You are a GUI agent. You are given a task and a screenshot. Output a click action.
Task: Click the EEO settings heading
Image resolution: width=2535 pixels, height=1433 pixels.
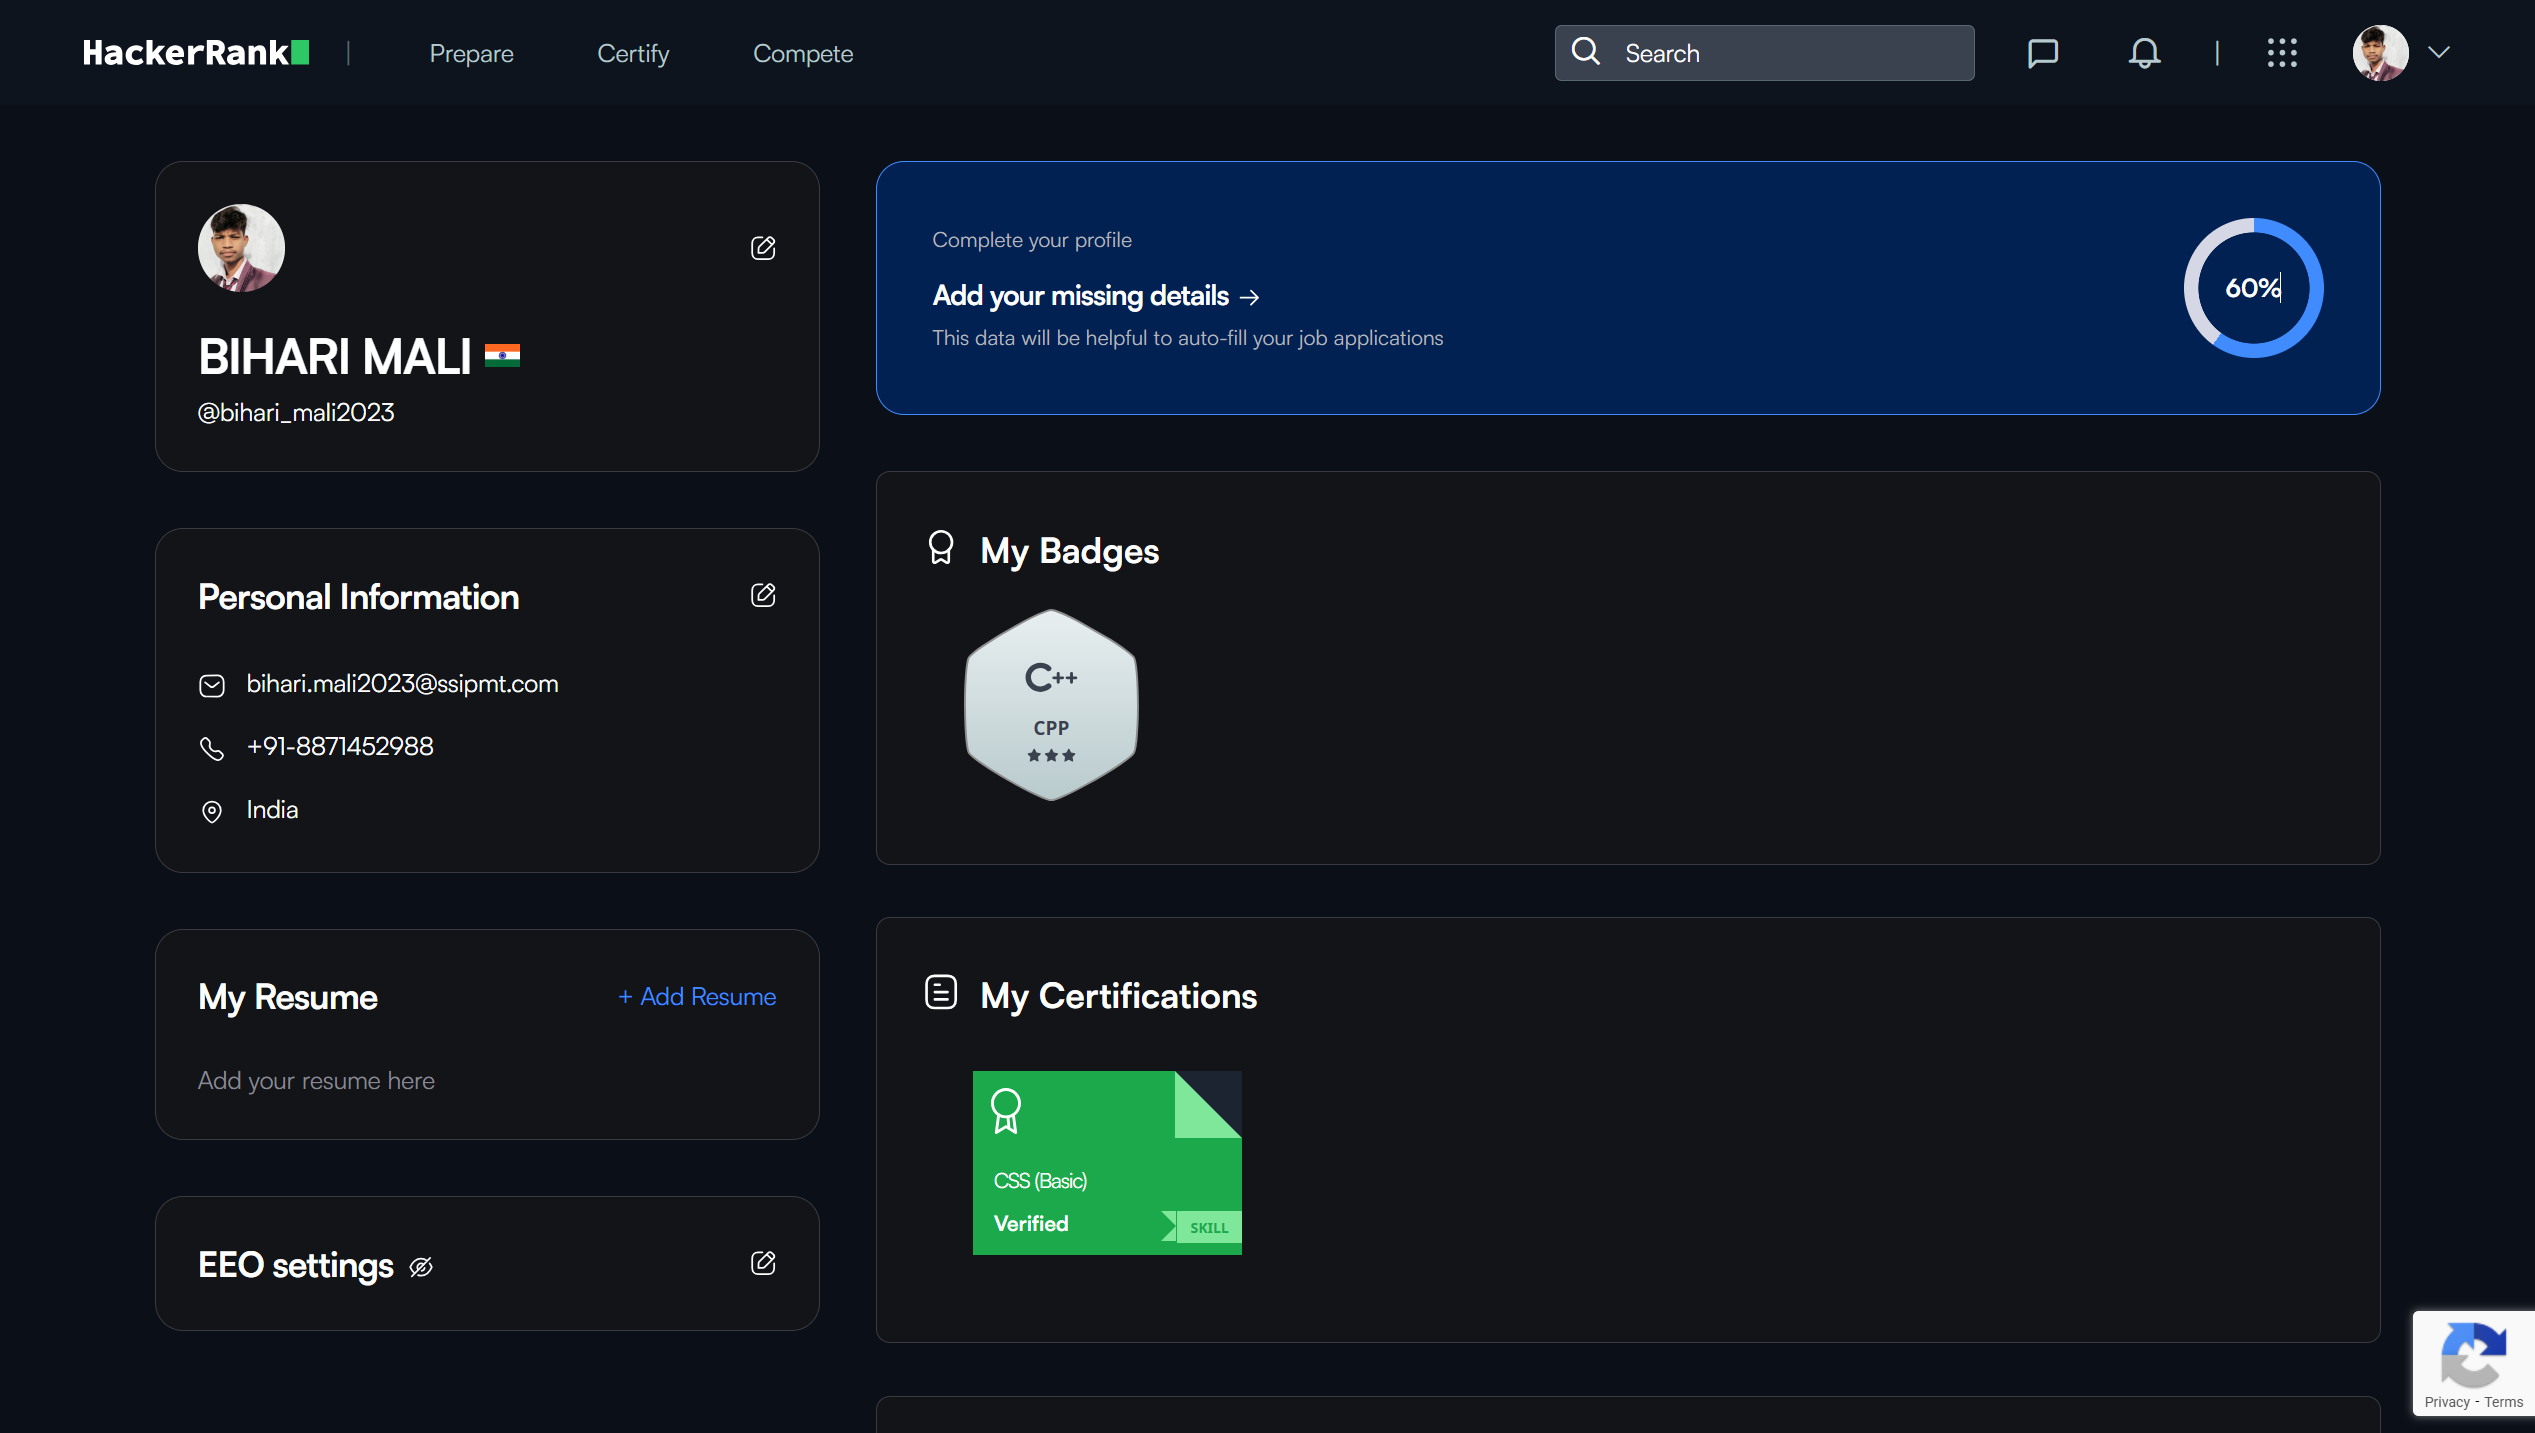pos(295,1265)
